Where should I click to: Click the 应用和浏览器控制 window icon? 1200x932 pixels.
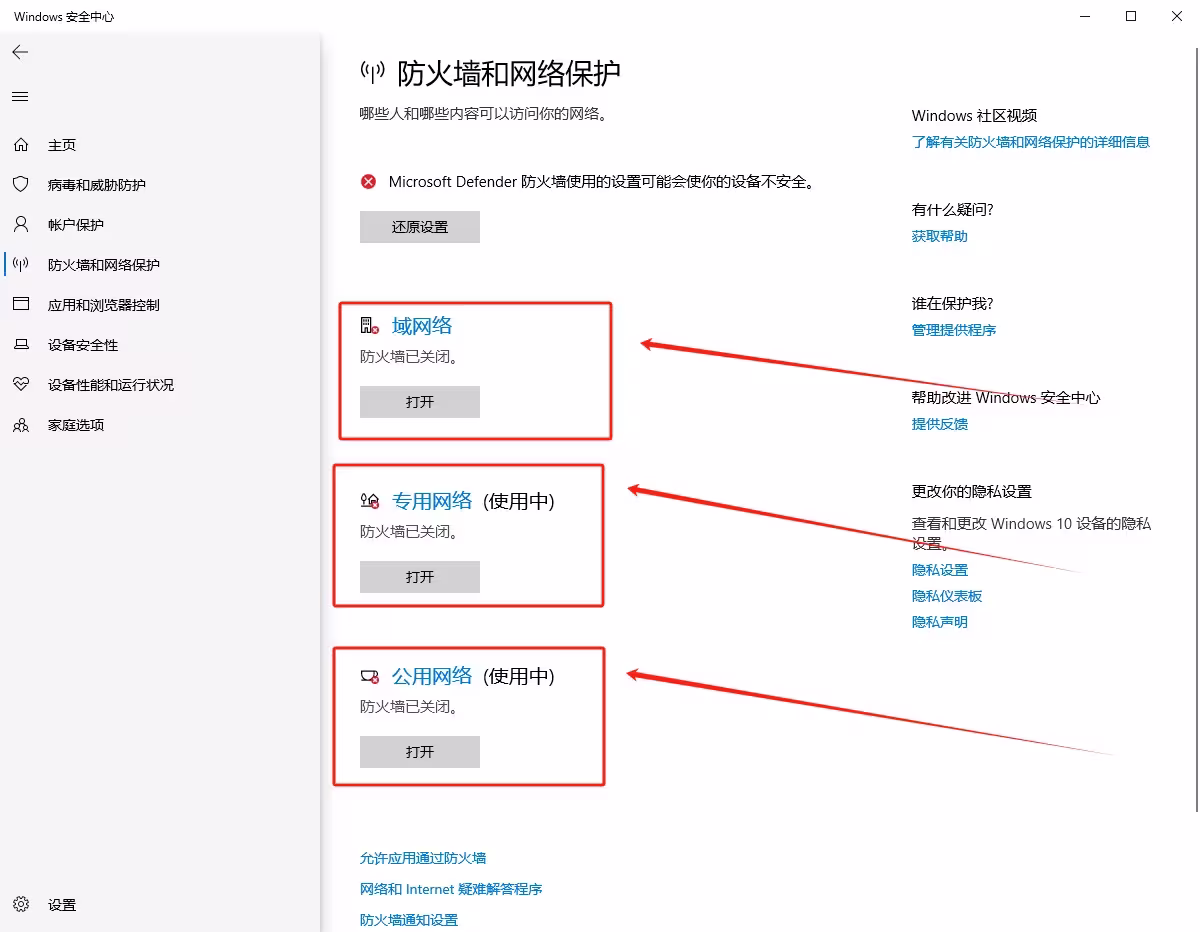pyautogui.click(x=21, y=305)
